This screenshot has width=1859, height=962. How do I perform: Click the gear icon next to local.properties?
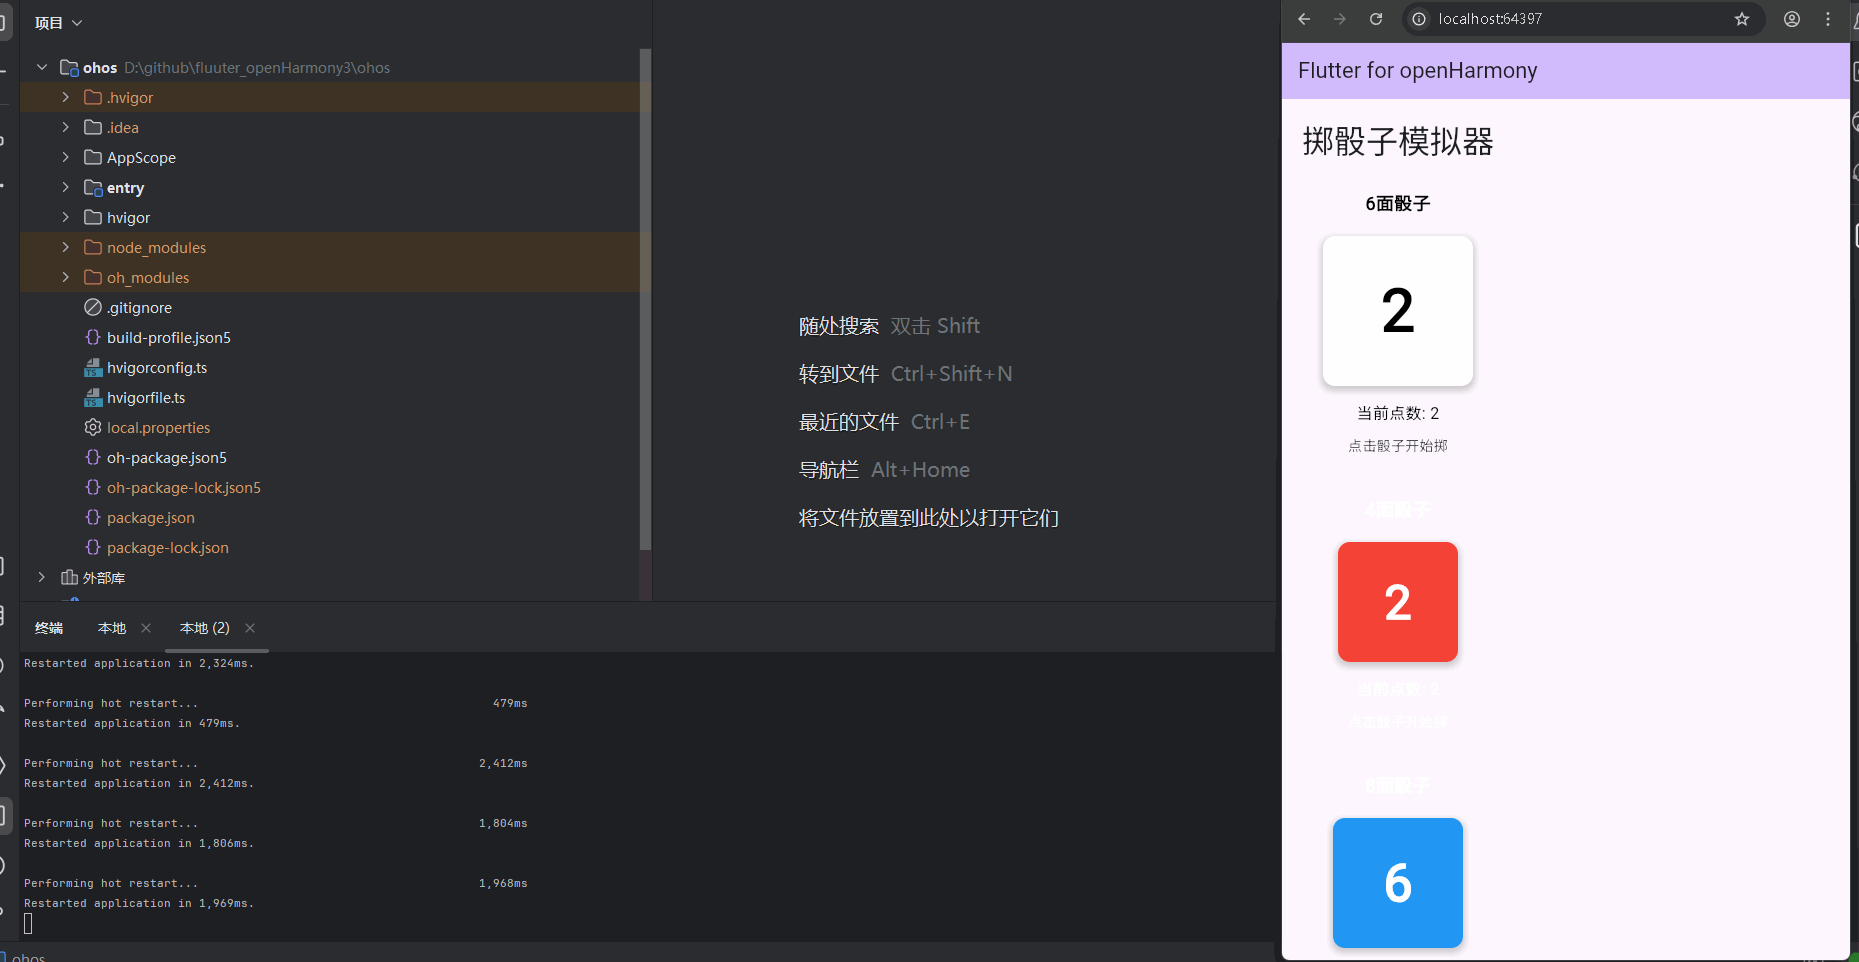pyautogui.click(x=92, y=427)
